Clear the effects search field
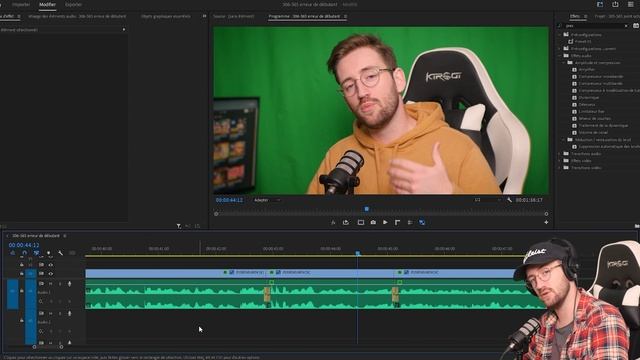Viewport: 640px width, 360px height. click(x=626, y=26)
